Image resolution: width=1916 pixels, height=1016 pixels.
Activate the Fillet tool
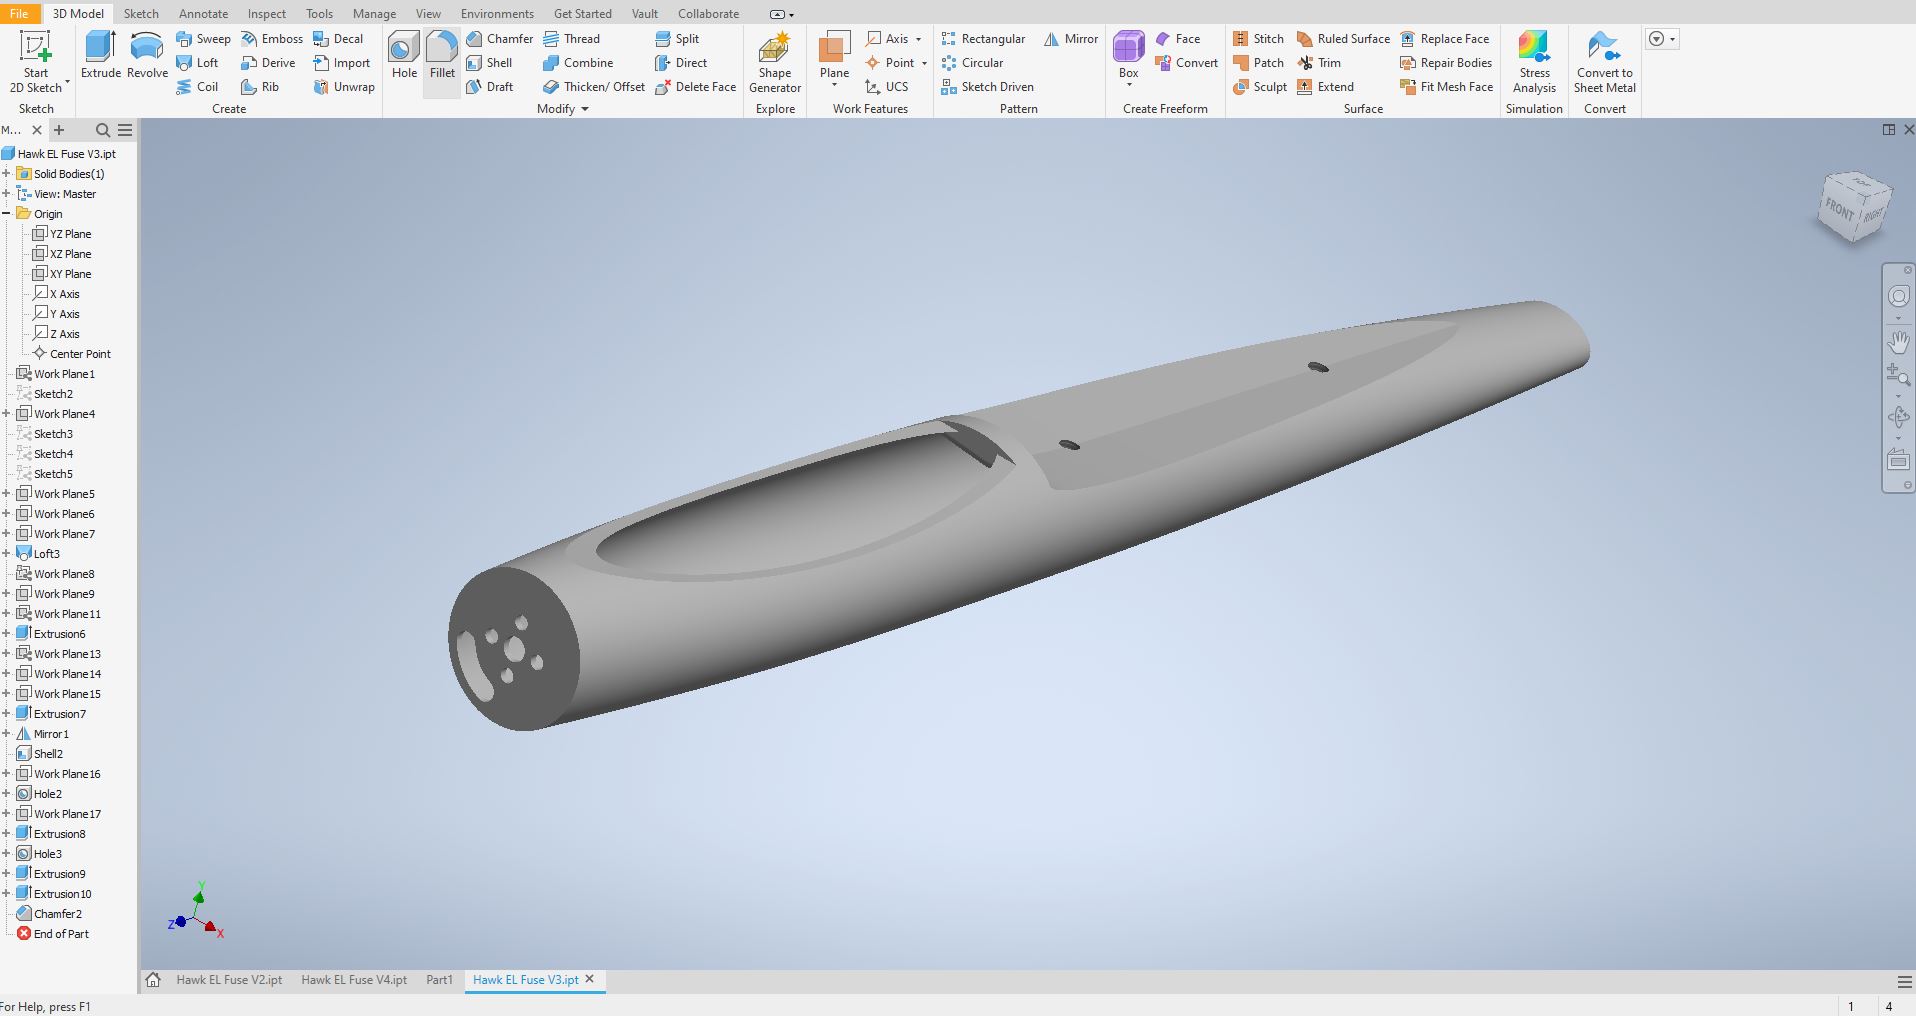(442, 55)
